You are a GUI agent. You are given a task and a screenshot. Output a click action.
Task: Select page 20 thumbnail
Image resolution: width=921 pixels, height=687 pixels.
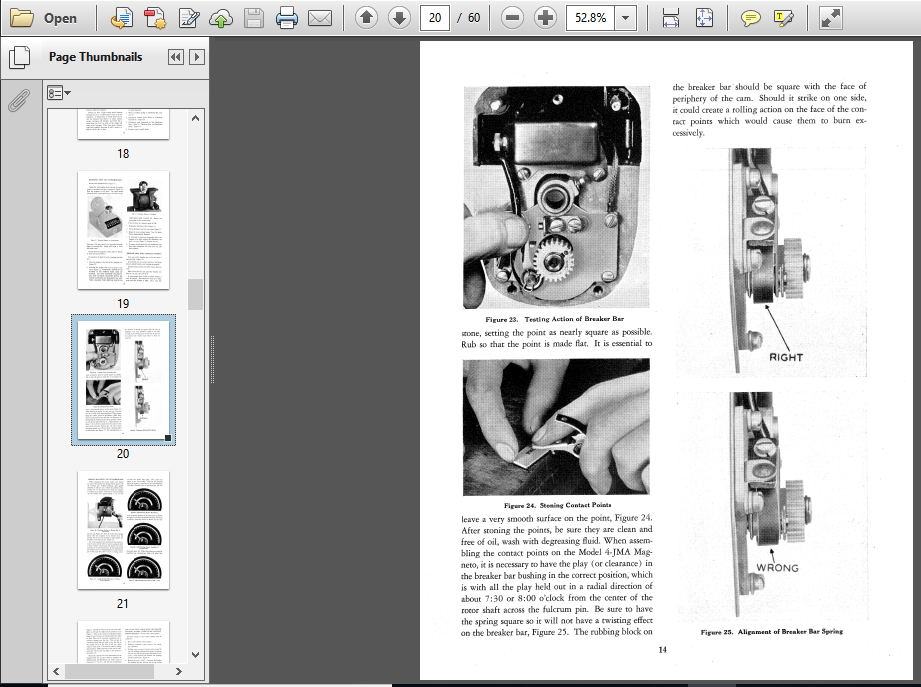point(123,380)
